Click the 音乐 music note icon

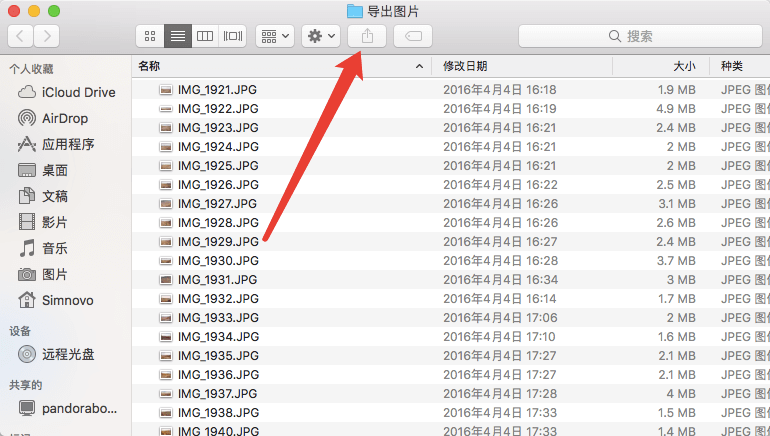point(27,248)
